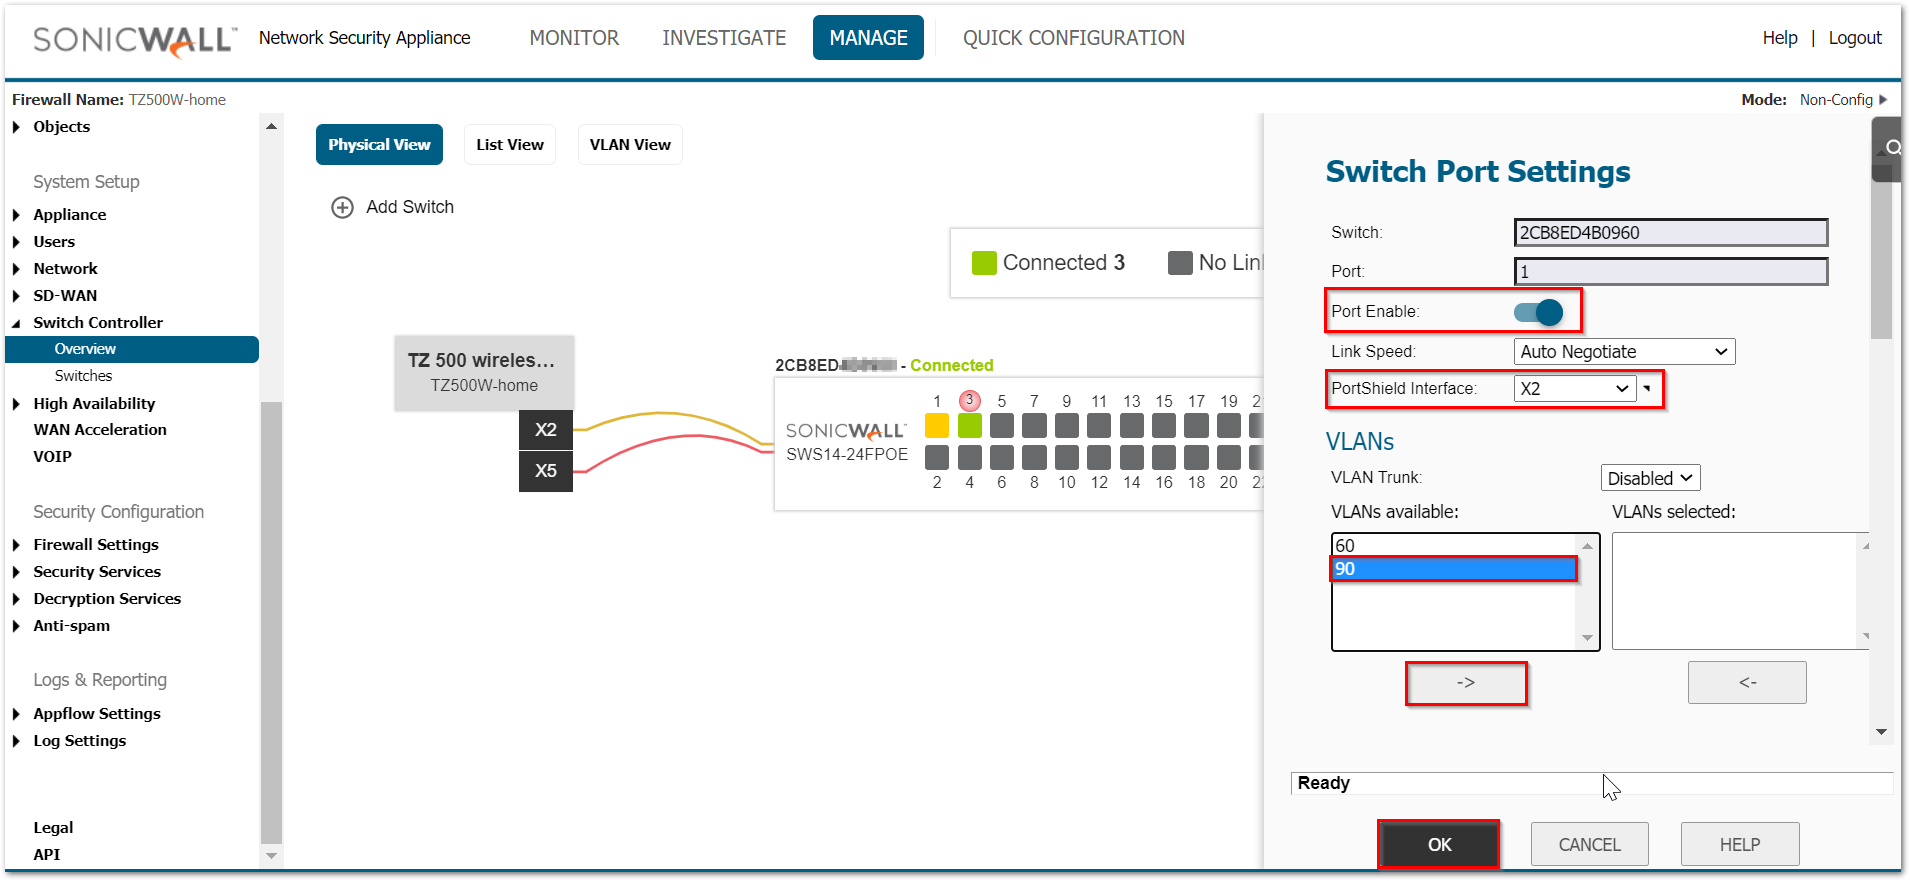This screenshot has height=881, width=1910.
Task: Open the VLAN Trunk dropdown
Action: pos(1649,479)
